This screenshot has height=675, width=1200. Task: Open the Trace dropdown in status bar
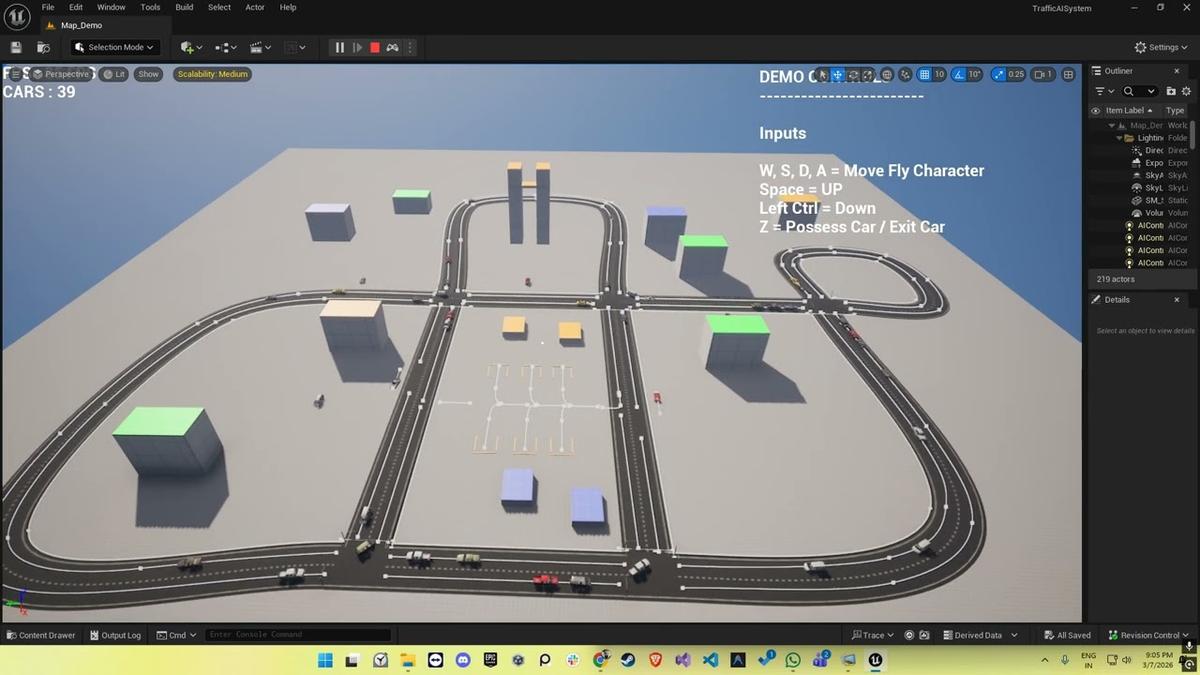click(873, 635)
